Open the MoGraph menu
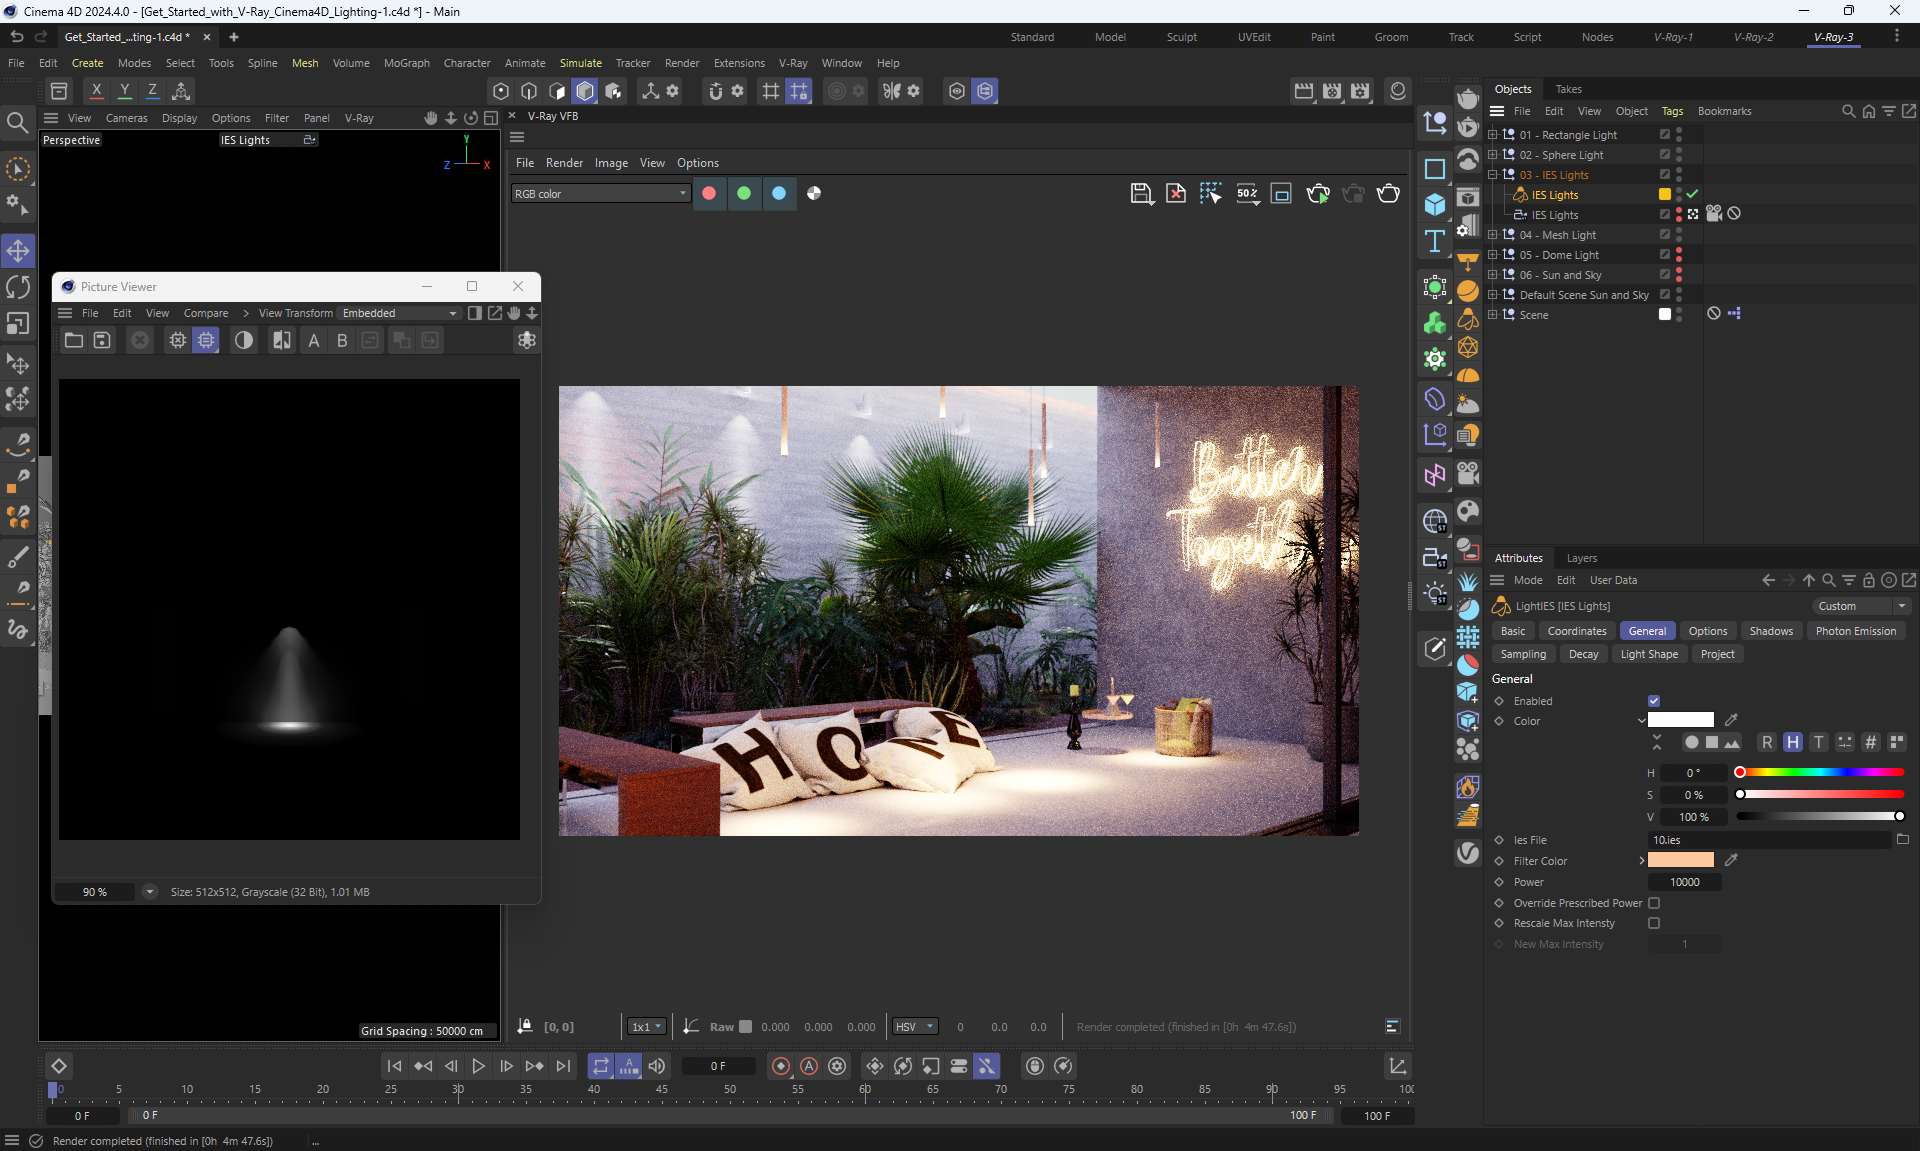This screenshot has height=1151, width=1920. [x=406, y=63]
